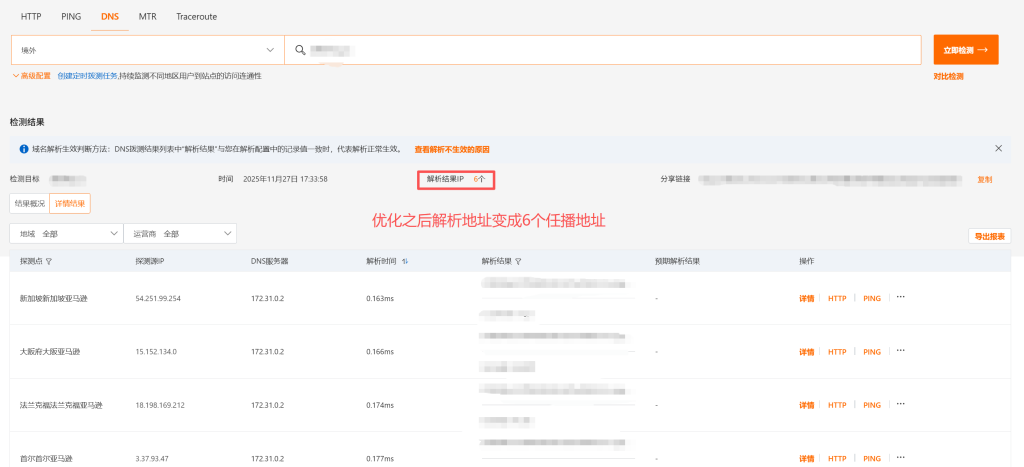Open the 运营商 filter dropdown
The width and height of the screenshot is (1024, 467).
point(180,233)
